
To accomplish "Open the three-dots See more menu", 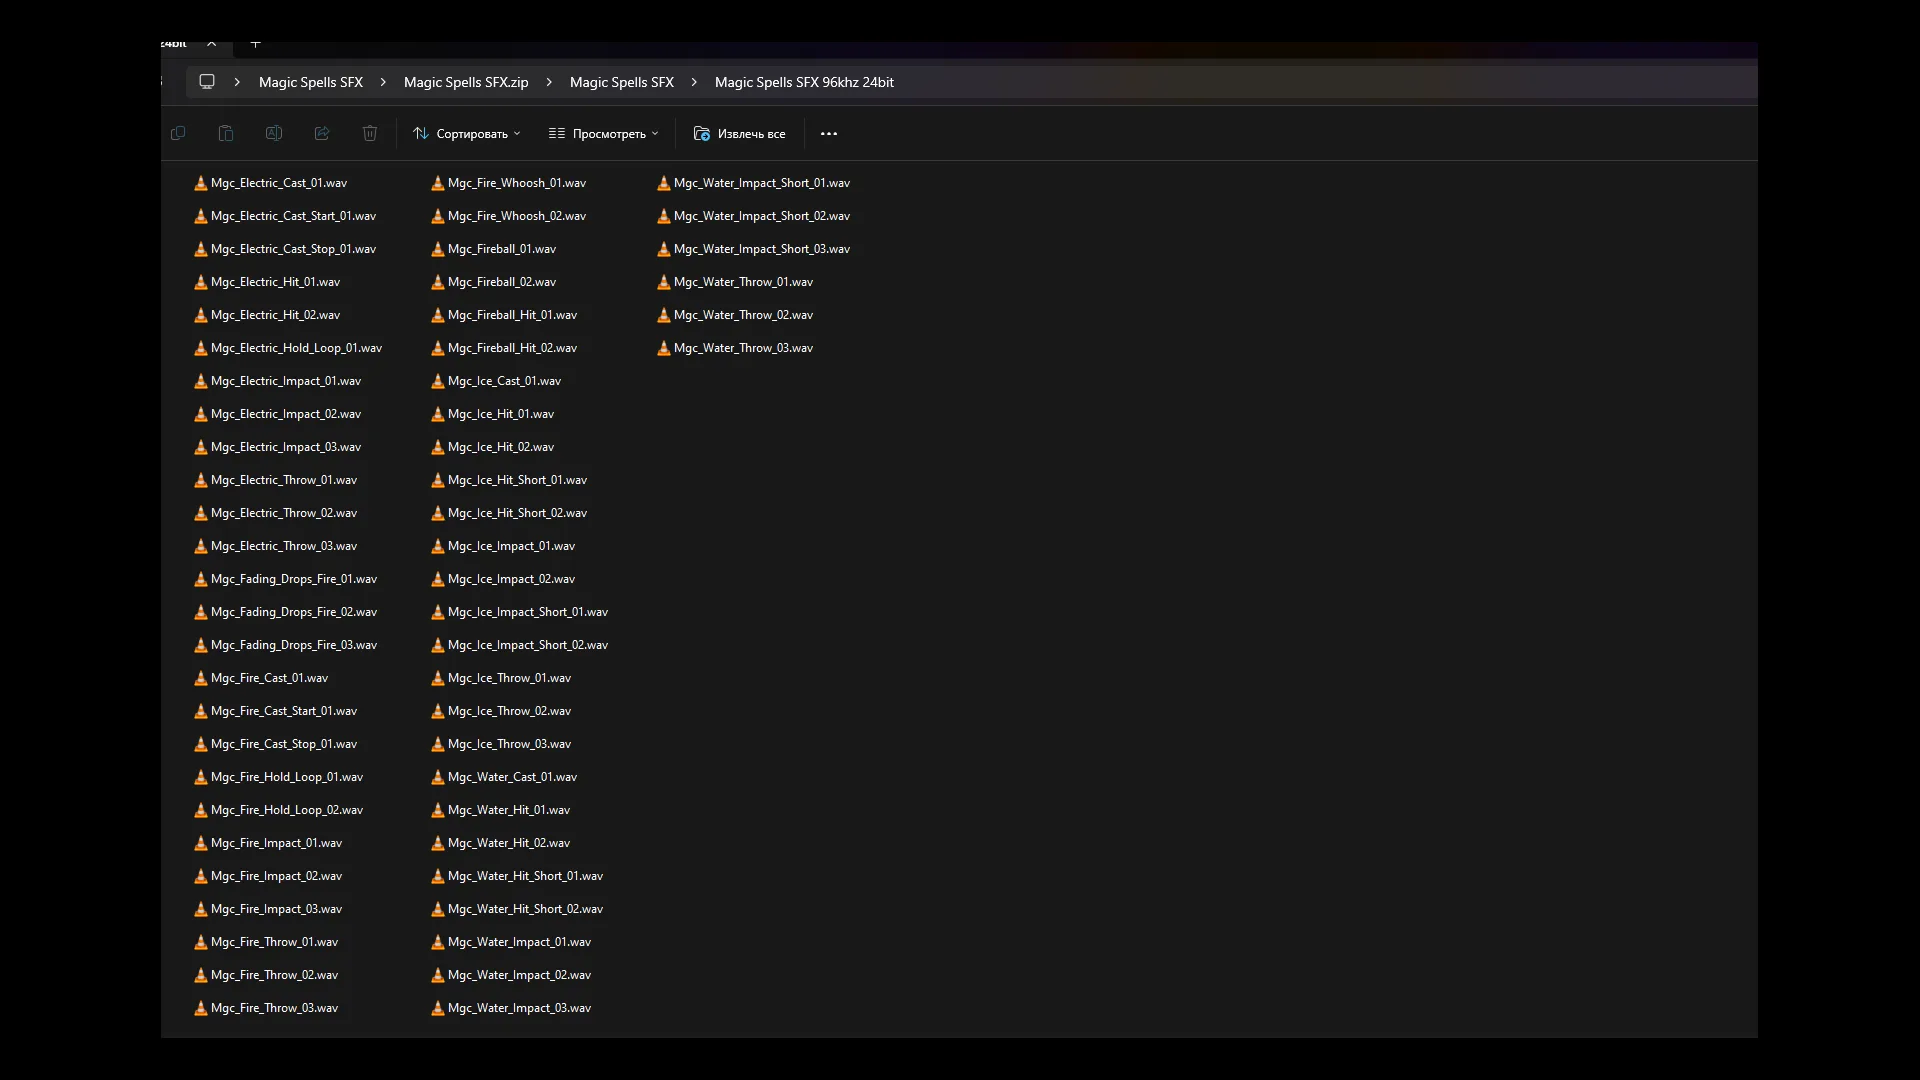I will pyautogui.click(x=829, y=133).
